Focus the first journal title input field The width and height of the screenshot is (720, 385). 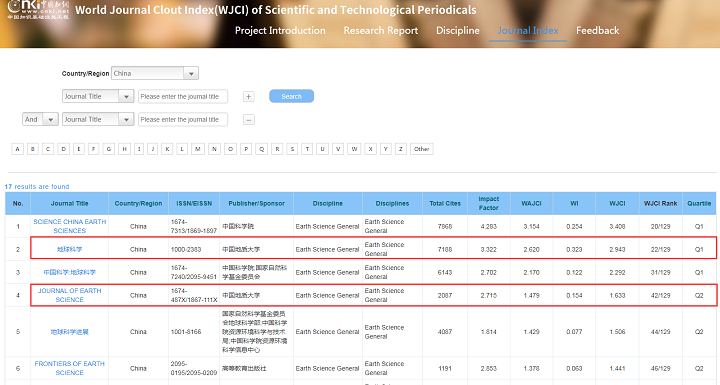pyautogui.click(x=183, y=96)
